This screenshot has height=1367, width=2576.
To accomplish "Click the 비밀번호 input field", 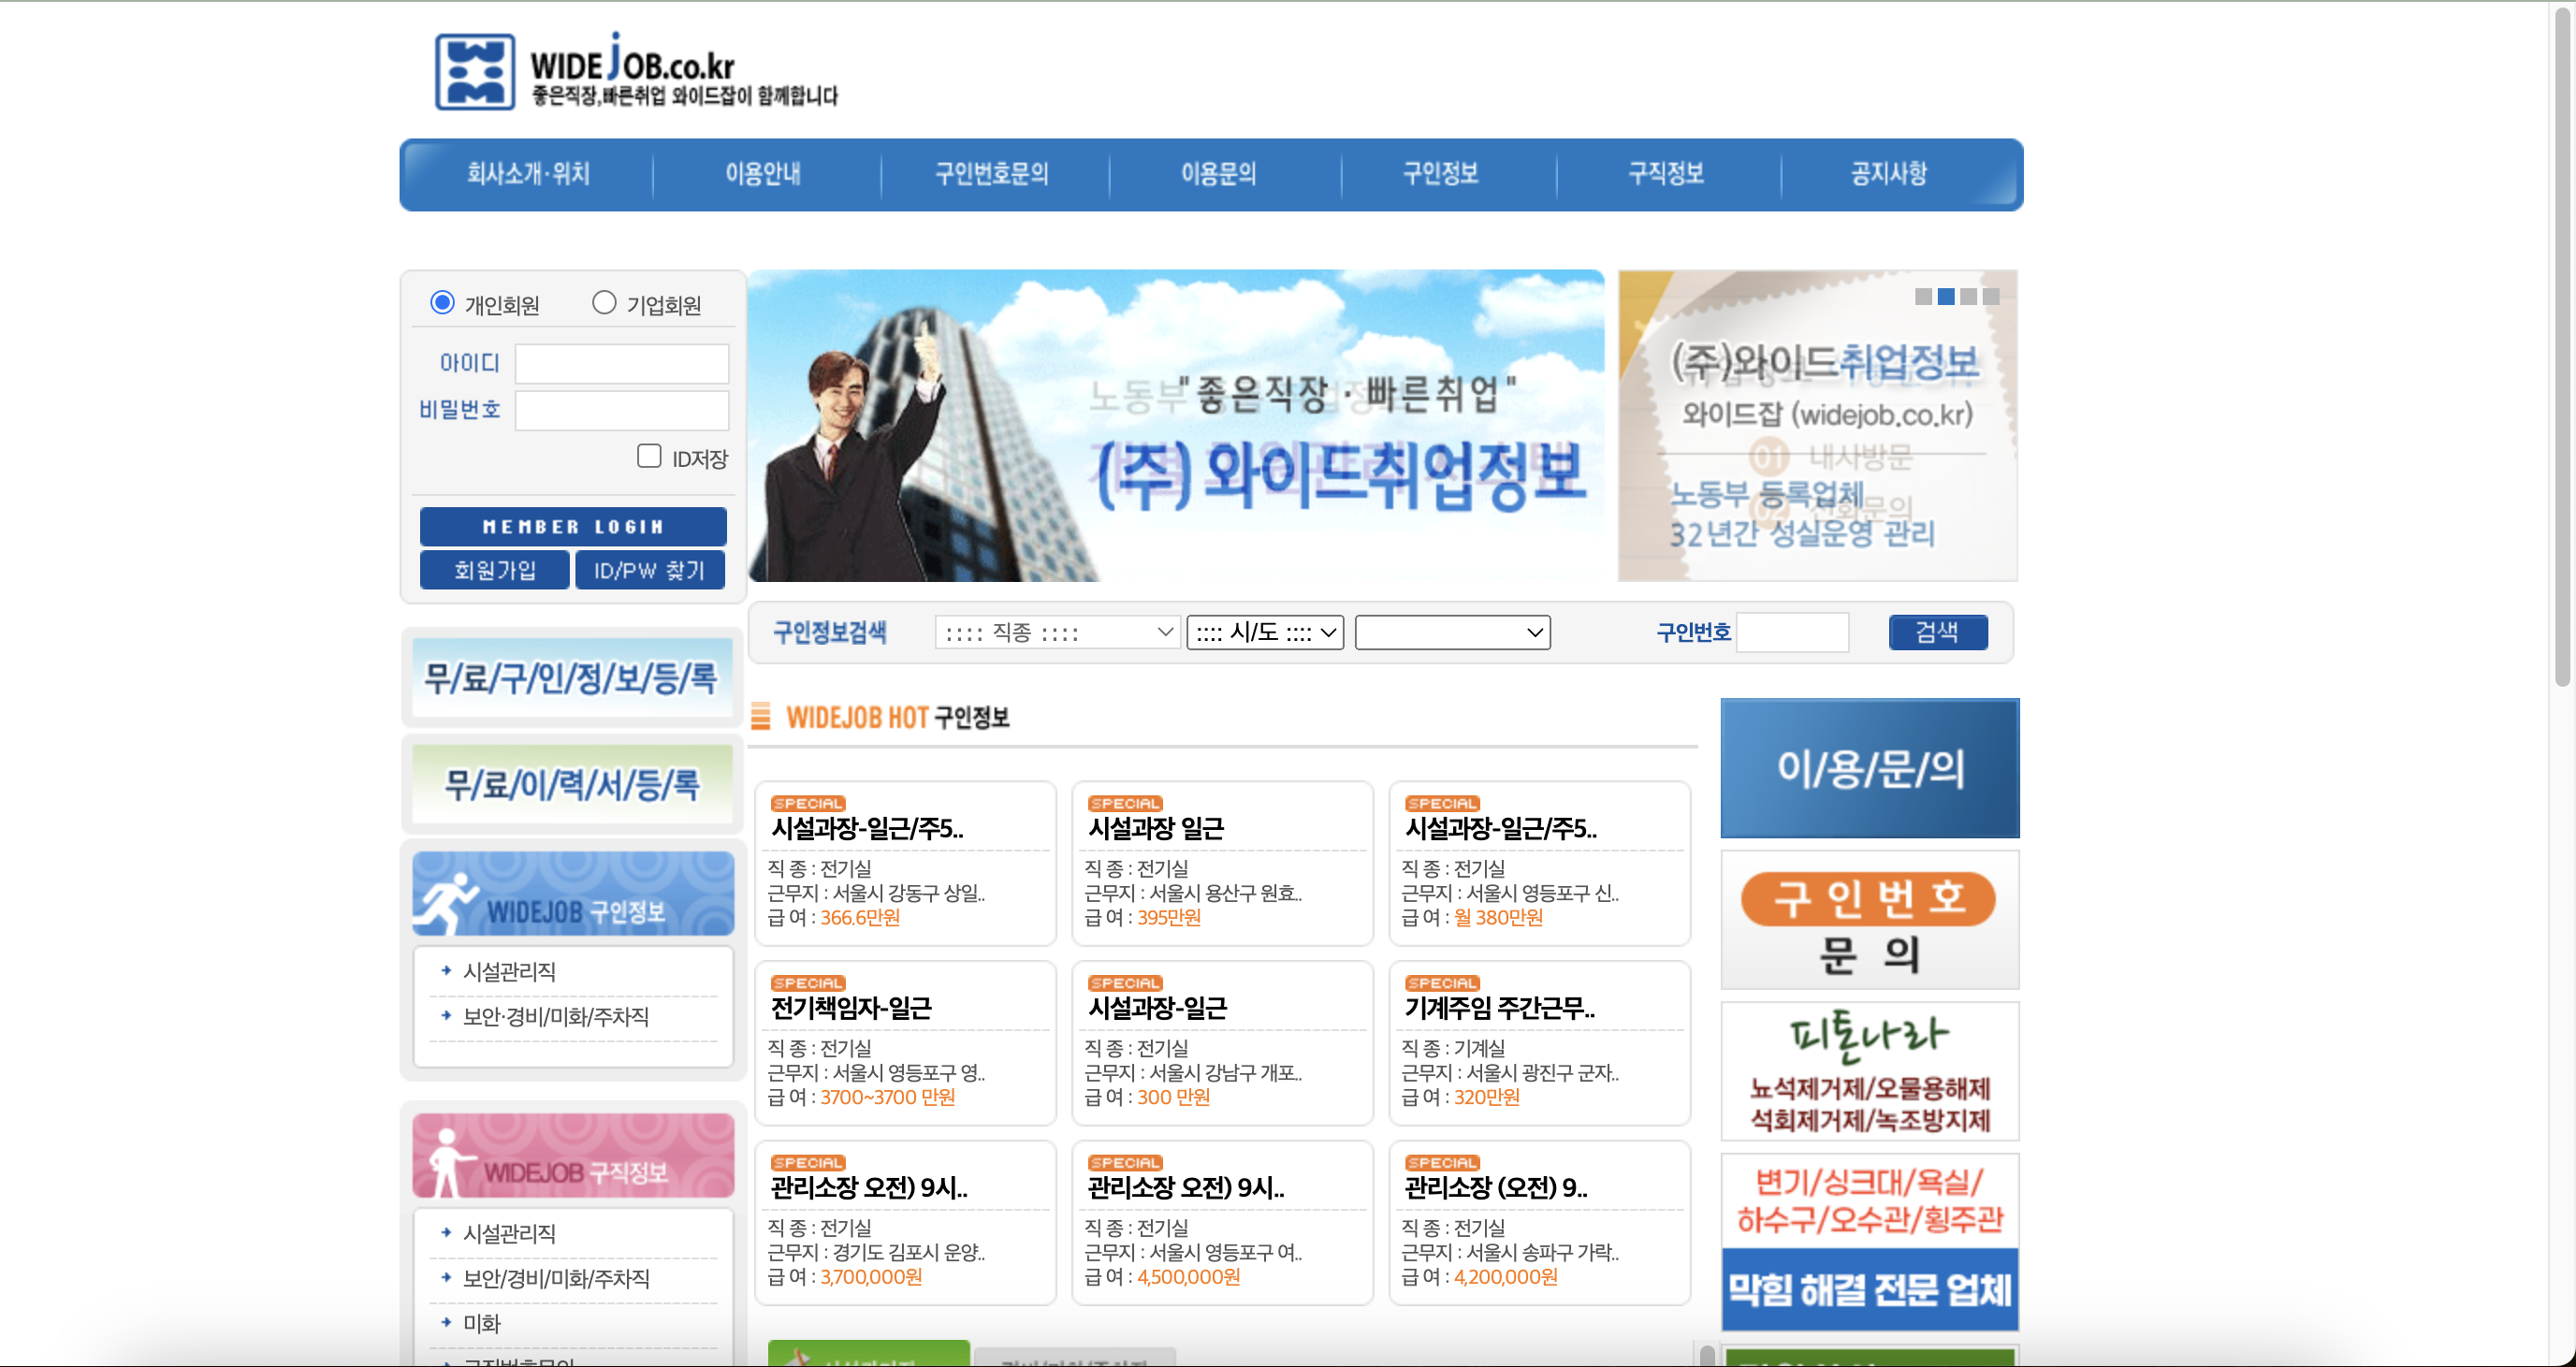I will (622, 410).
